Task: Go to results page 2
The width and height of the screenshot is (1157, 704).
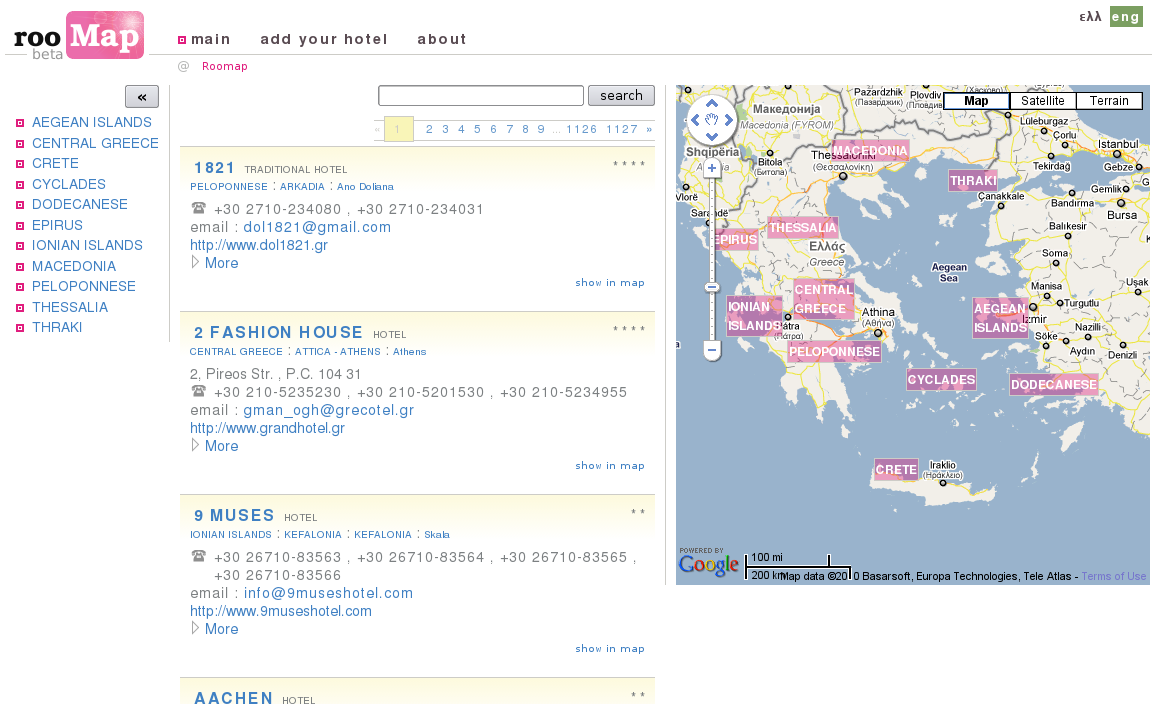Action: [429, 129]
